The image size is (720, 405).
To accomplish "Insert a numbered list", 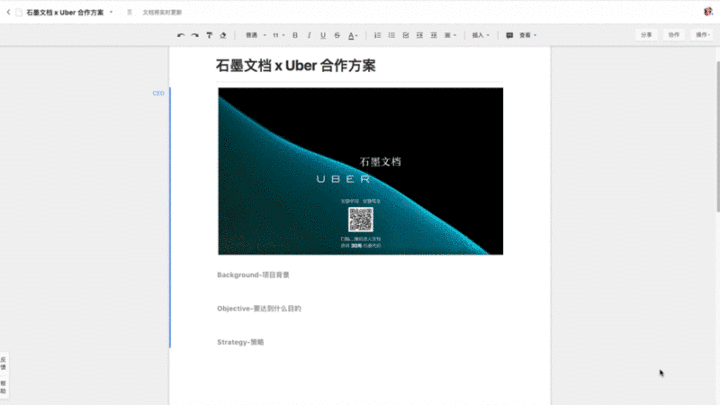I will click(377, 35).
